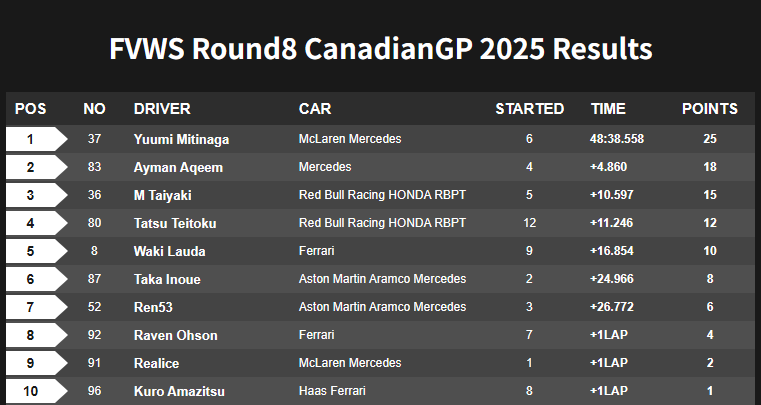Click driver name Waki Lauda
Viewport: 761px width, 405px height.
coord(169,252)
